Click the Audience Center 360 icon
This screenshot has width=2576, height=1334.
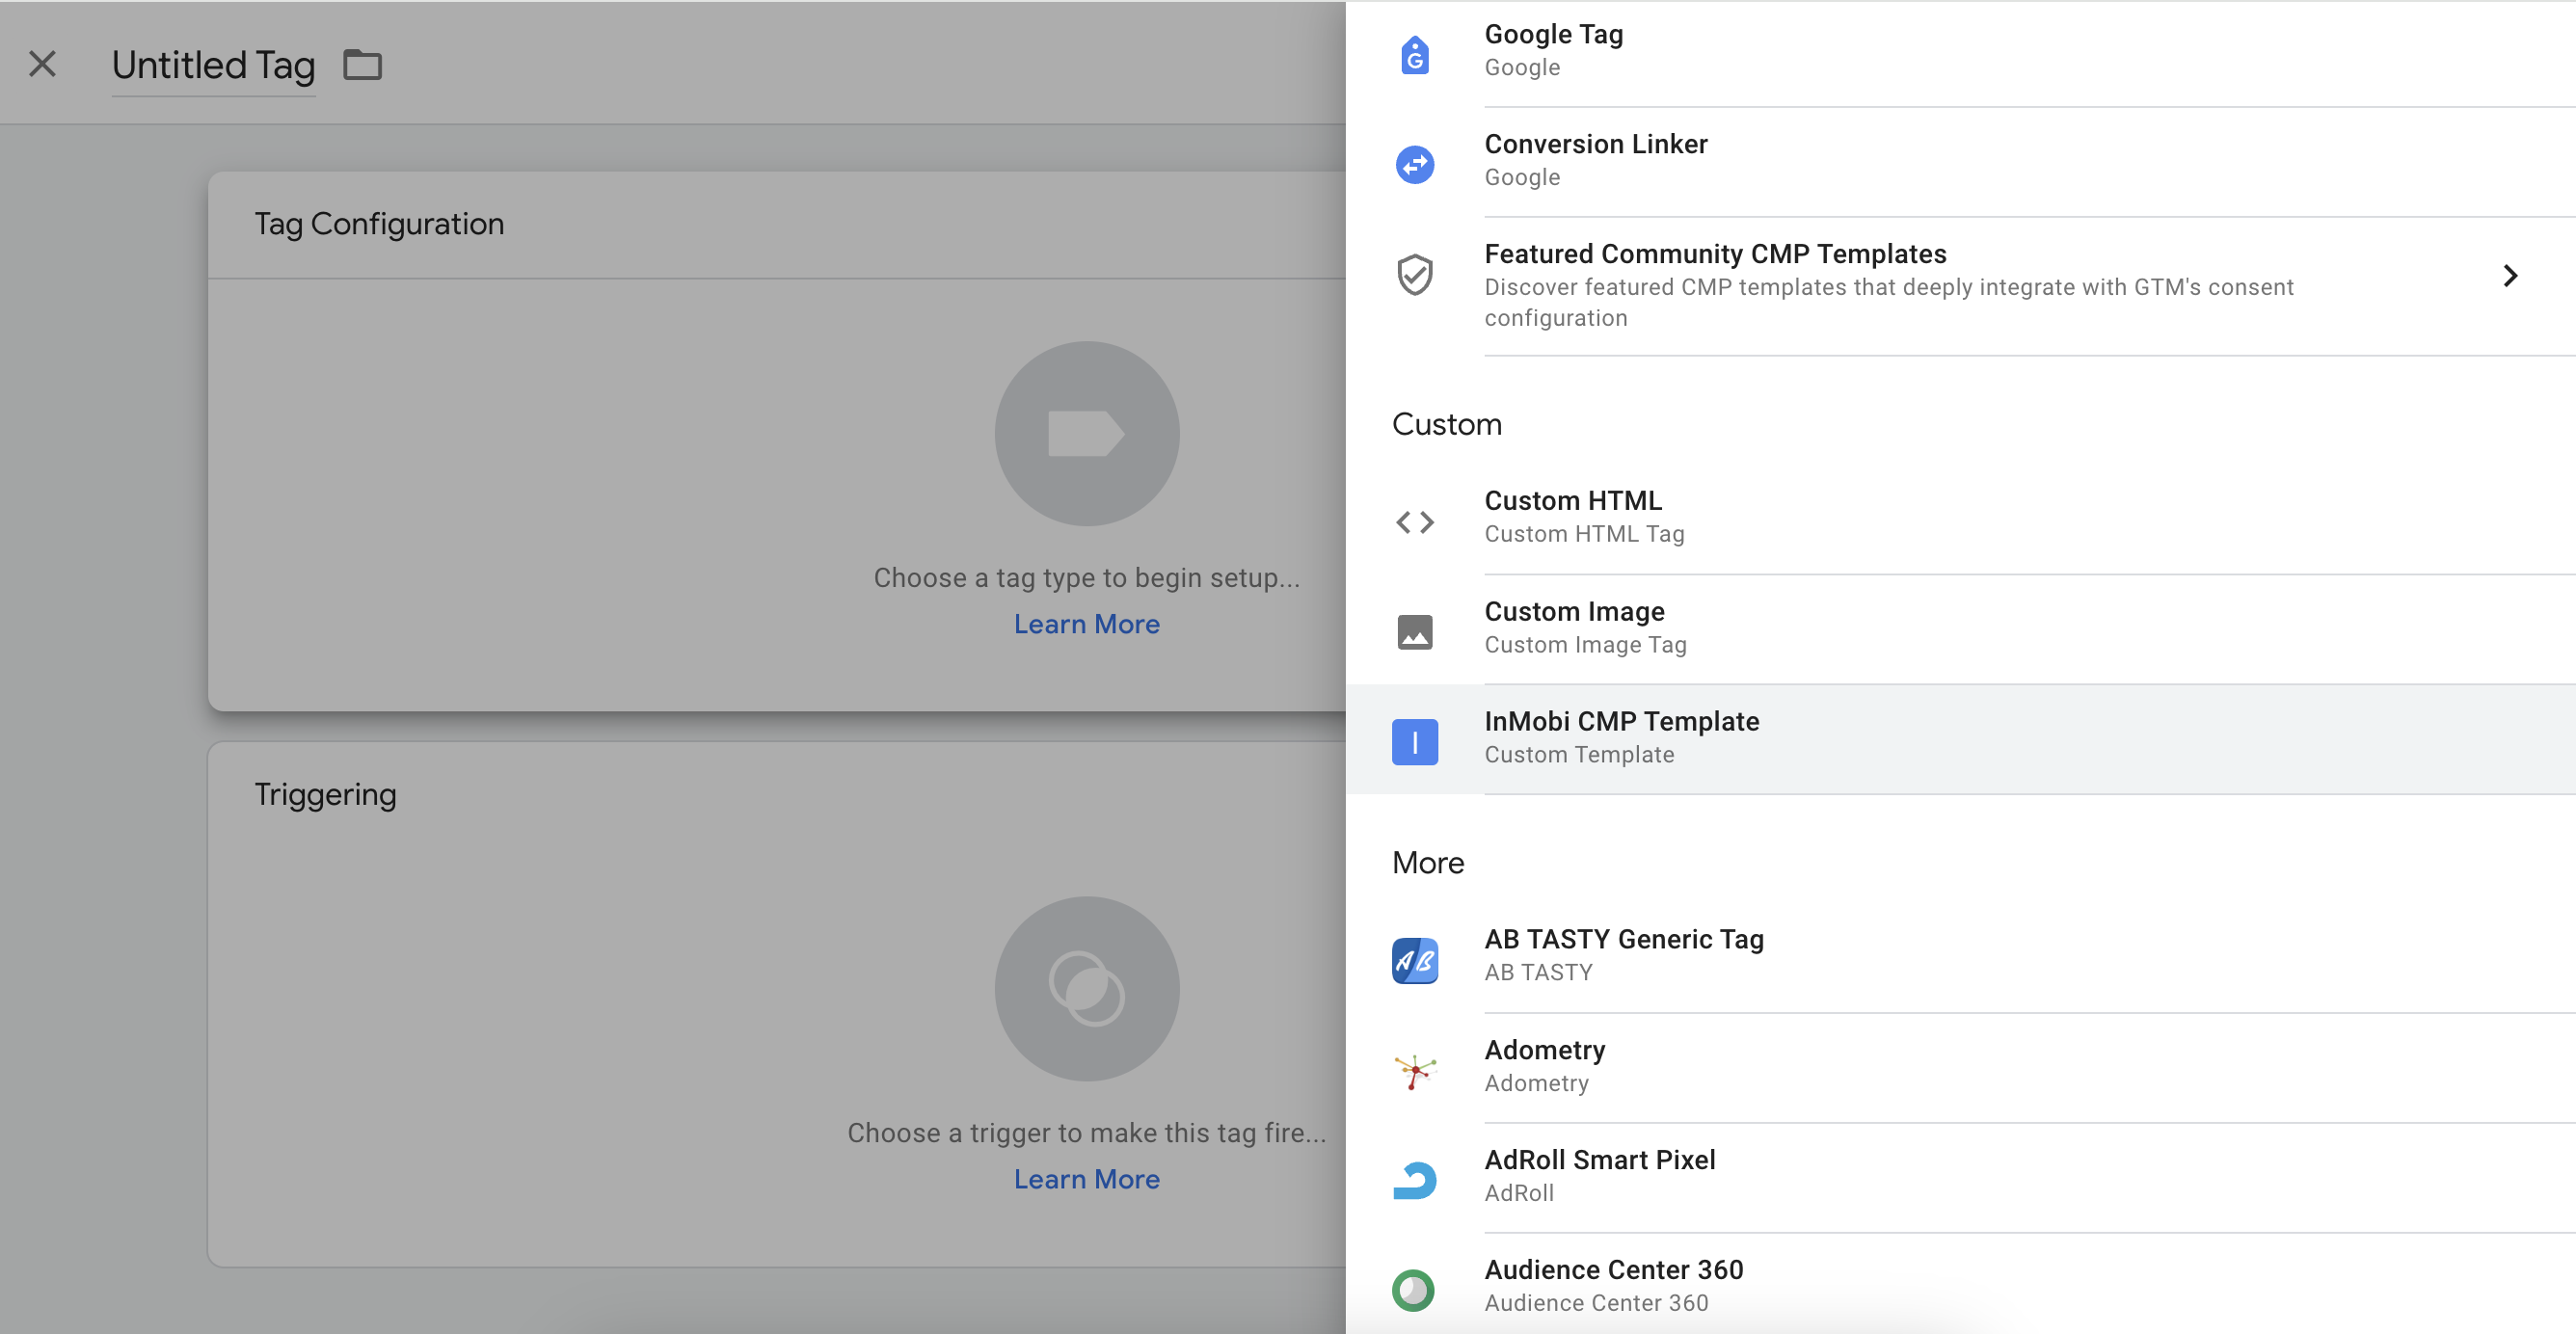tap(1414, 1290)
